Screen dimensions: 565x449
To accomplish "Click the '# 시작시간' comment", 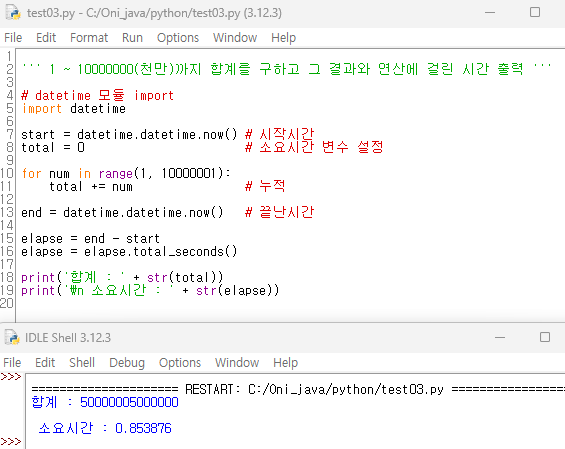I will [280, 134].
